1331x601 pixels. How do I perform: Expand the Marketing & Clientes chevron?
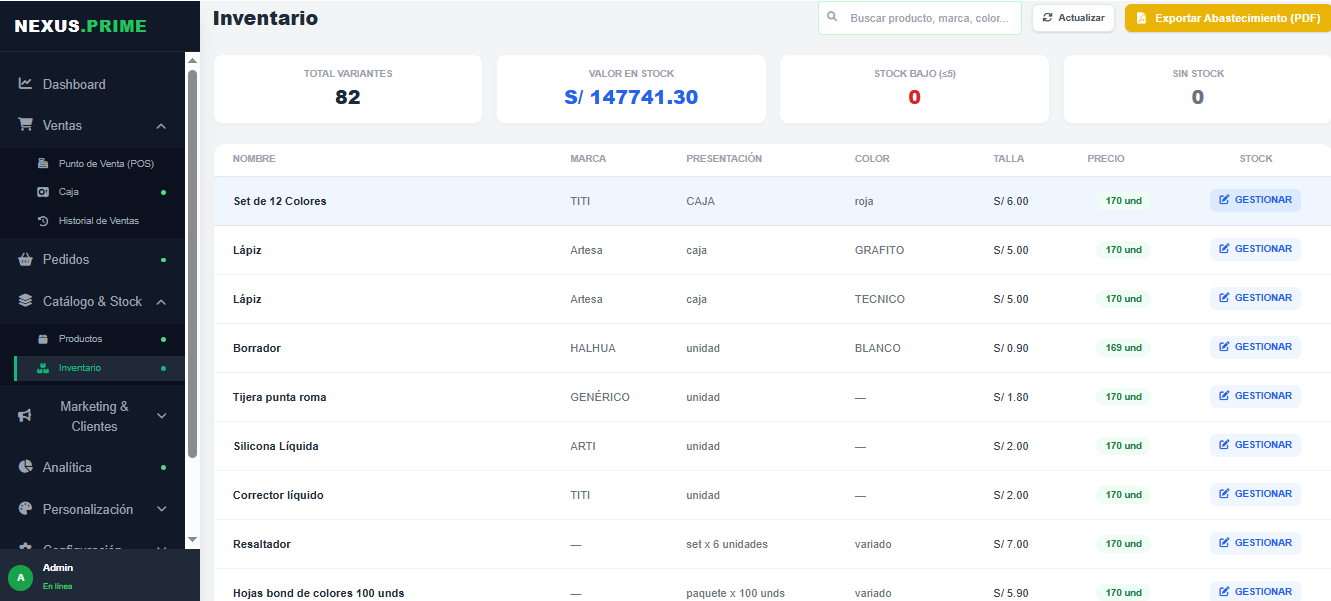[x=161, y=416]
